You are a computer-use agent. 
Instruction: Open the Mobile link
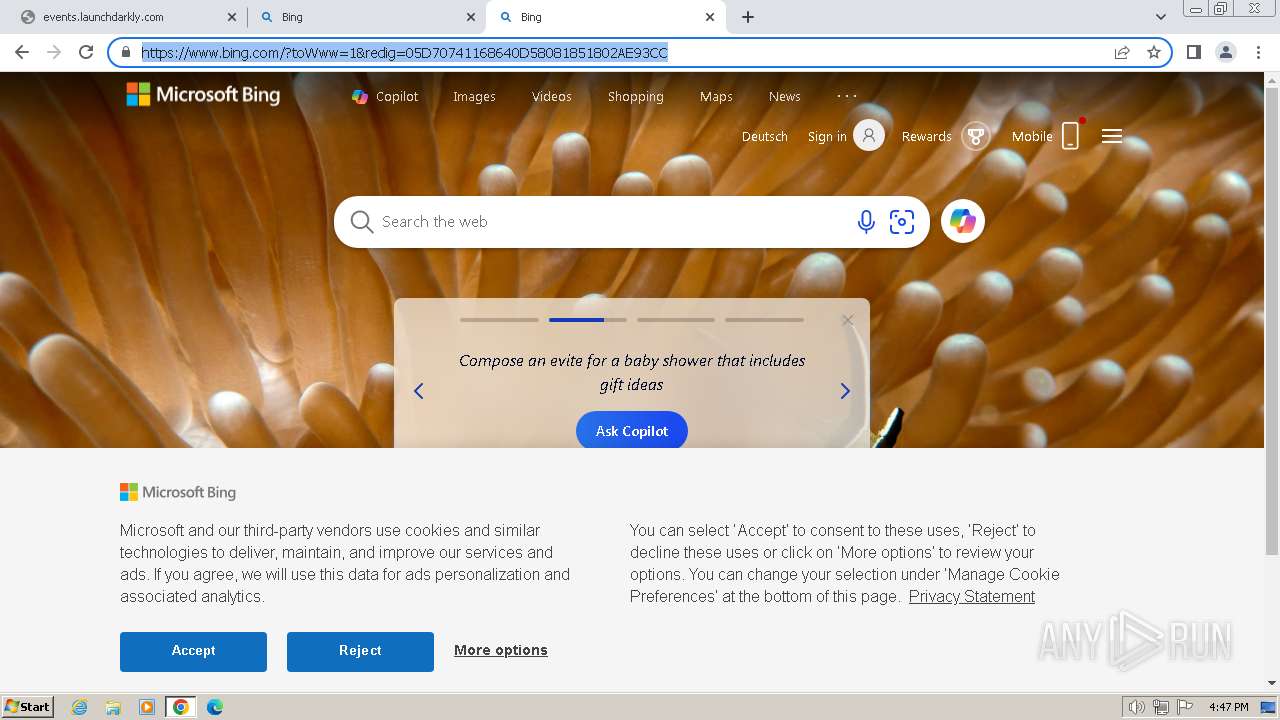pyautogui.click(x=1032, y=136)
